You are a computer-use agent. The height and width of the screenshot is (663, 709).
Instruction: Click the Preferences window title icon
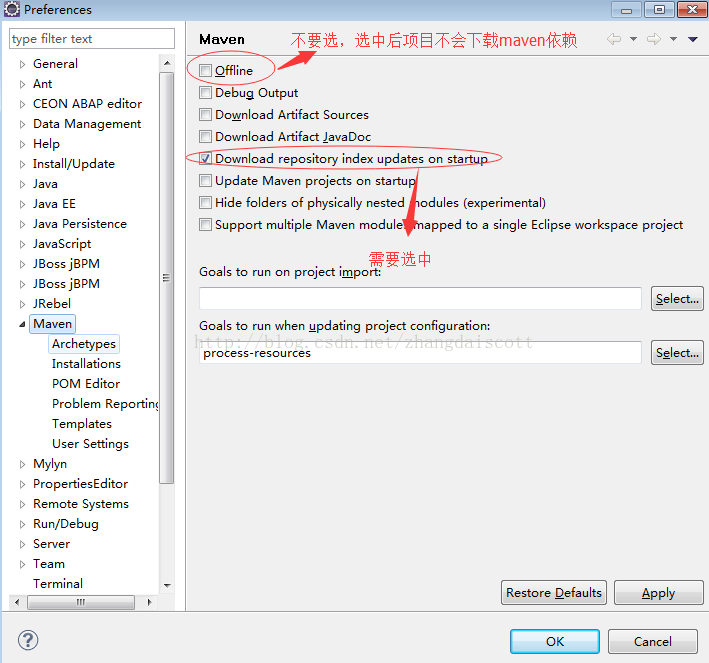[11, 9]
